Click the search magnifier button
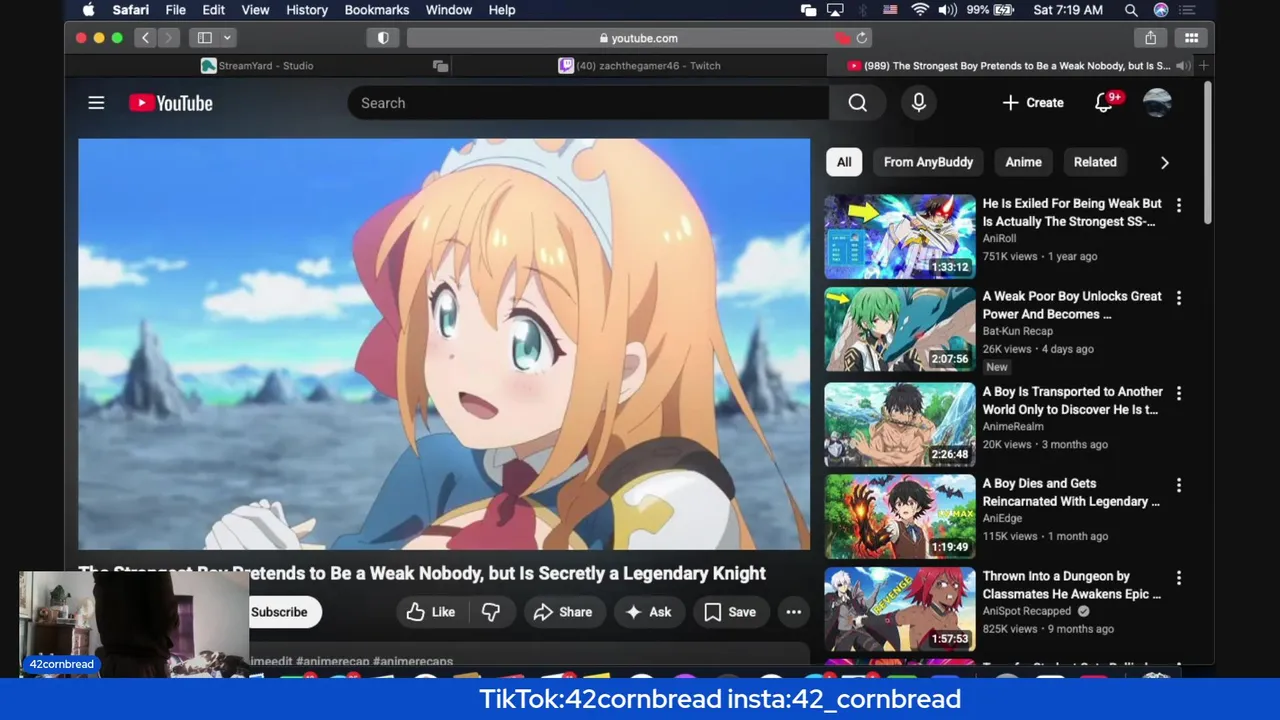This screenshot has width=1280, height=720. (857, 103)
